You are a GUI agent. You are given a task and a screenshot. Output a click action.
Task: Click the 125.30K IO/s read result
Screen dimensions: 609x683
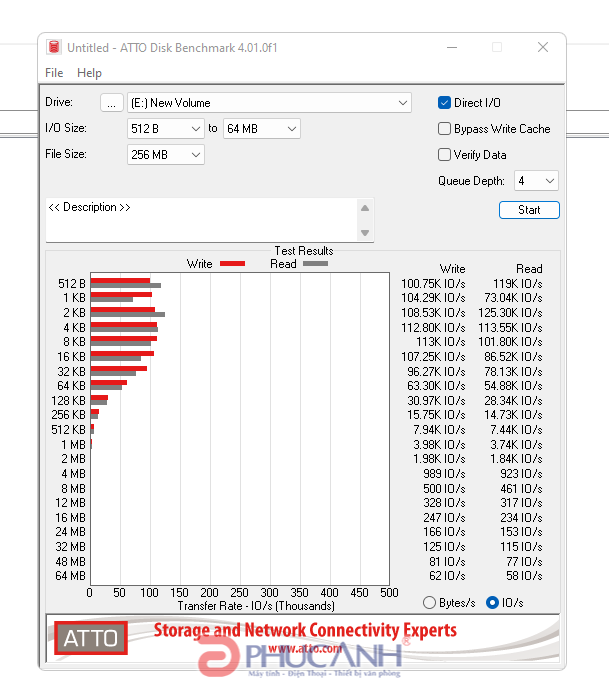pos(510,313)
